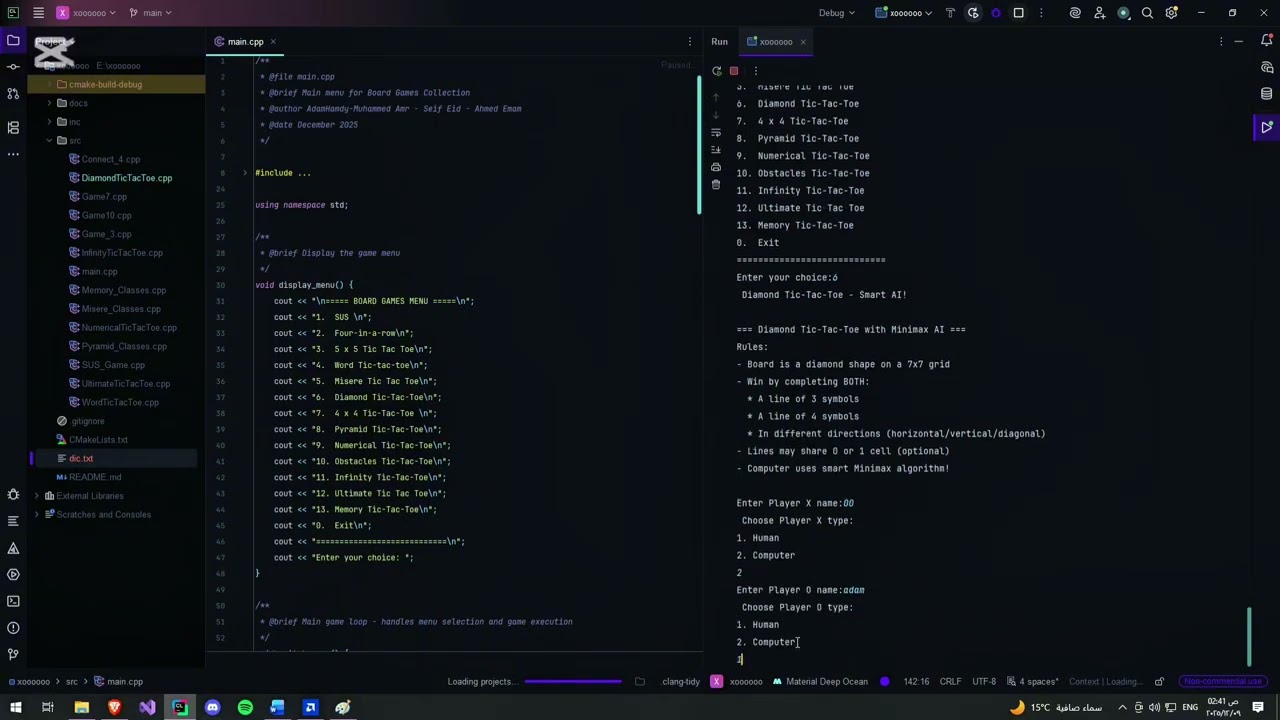
Task: Open the Debug build profile dropdown
Action: (837, 13)
